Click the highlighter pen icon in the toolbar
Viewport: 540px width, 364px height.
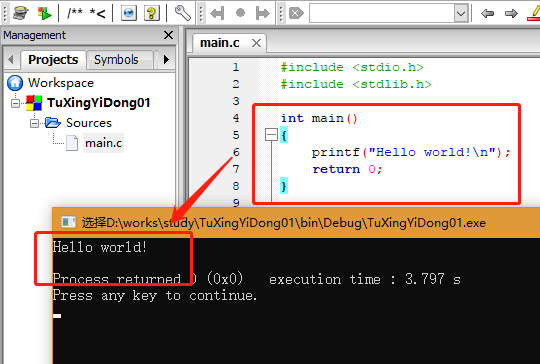click(534, 13)
